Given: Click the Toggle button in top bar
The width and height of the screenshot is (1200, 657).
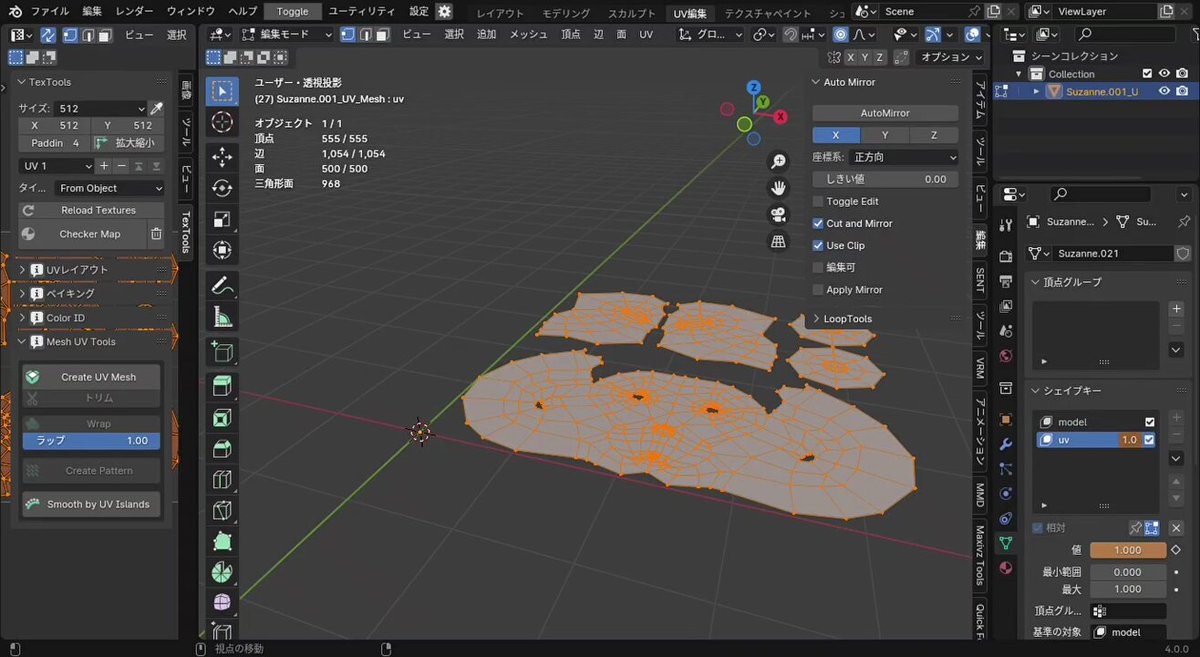Looking at the screenshot, I should click(x=293, y=11).
